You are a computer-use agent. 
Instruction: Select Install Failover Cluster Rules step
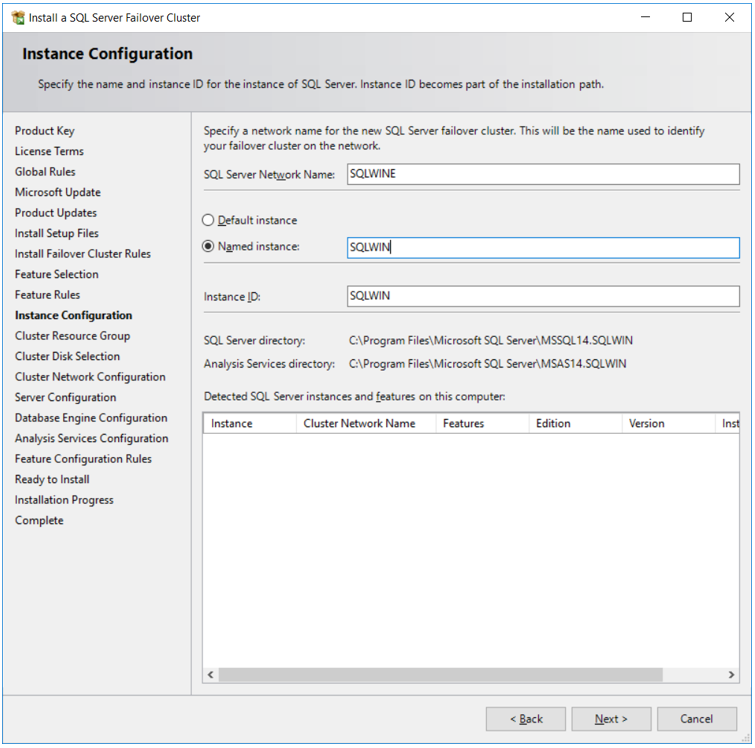[x=83, y=254]
